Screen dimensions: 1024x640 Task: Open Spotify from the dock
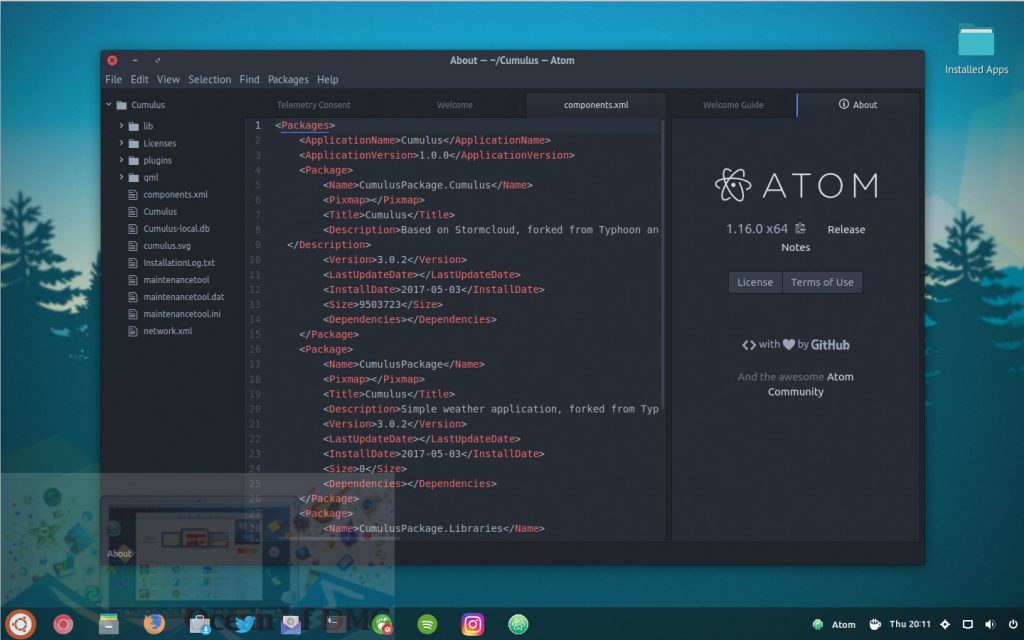point(426,623)
